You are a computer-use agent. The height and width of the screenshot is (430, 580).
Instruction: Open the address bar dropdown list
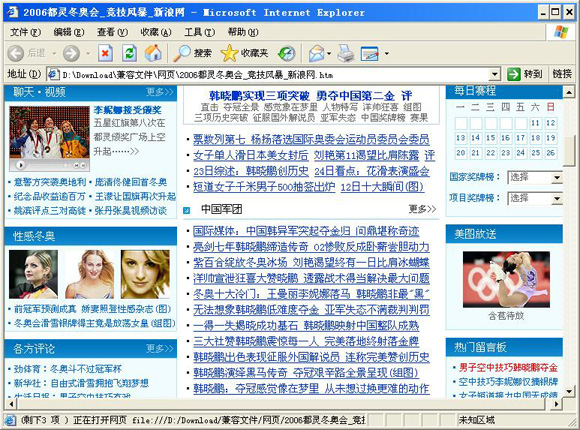495,75
